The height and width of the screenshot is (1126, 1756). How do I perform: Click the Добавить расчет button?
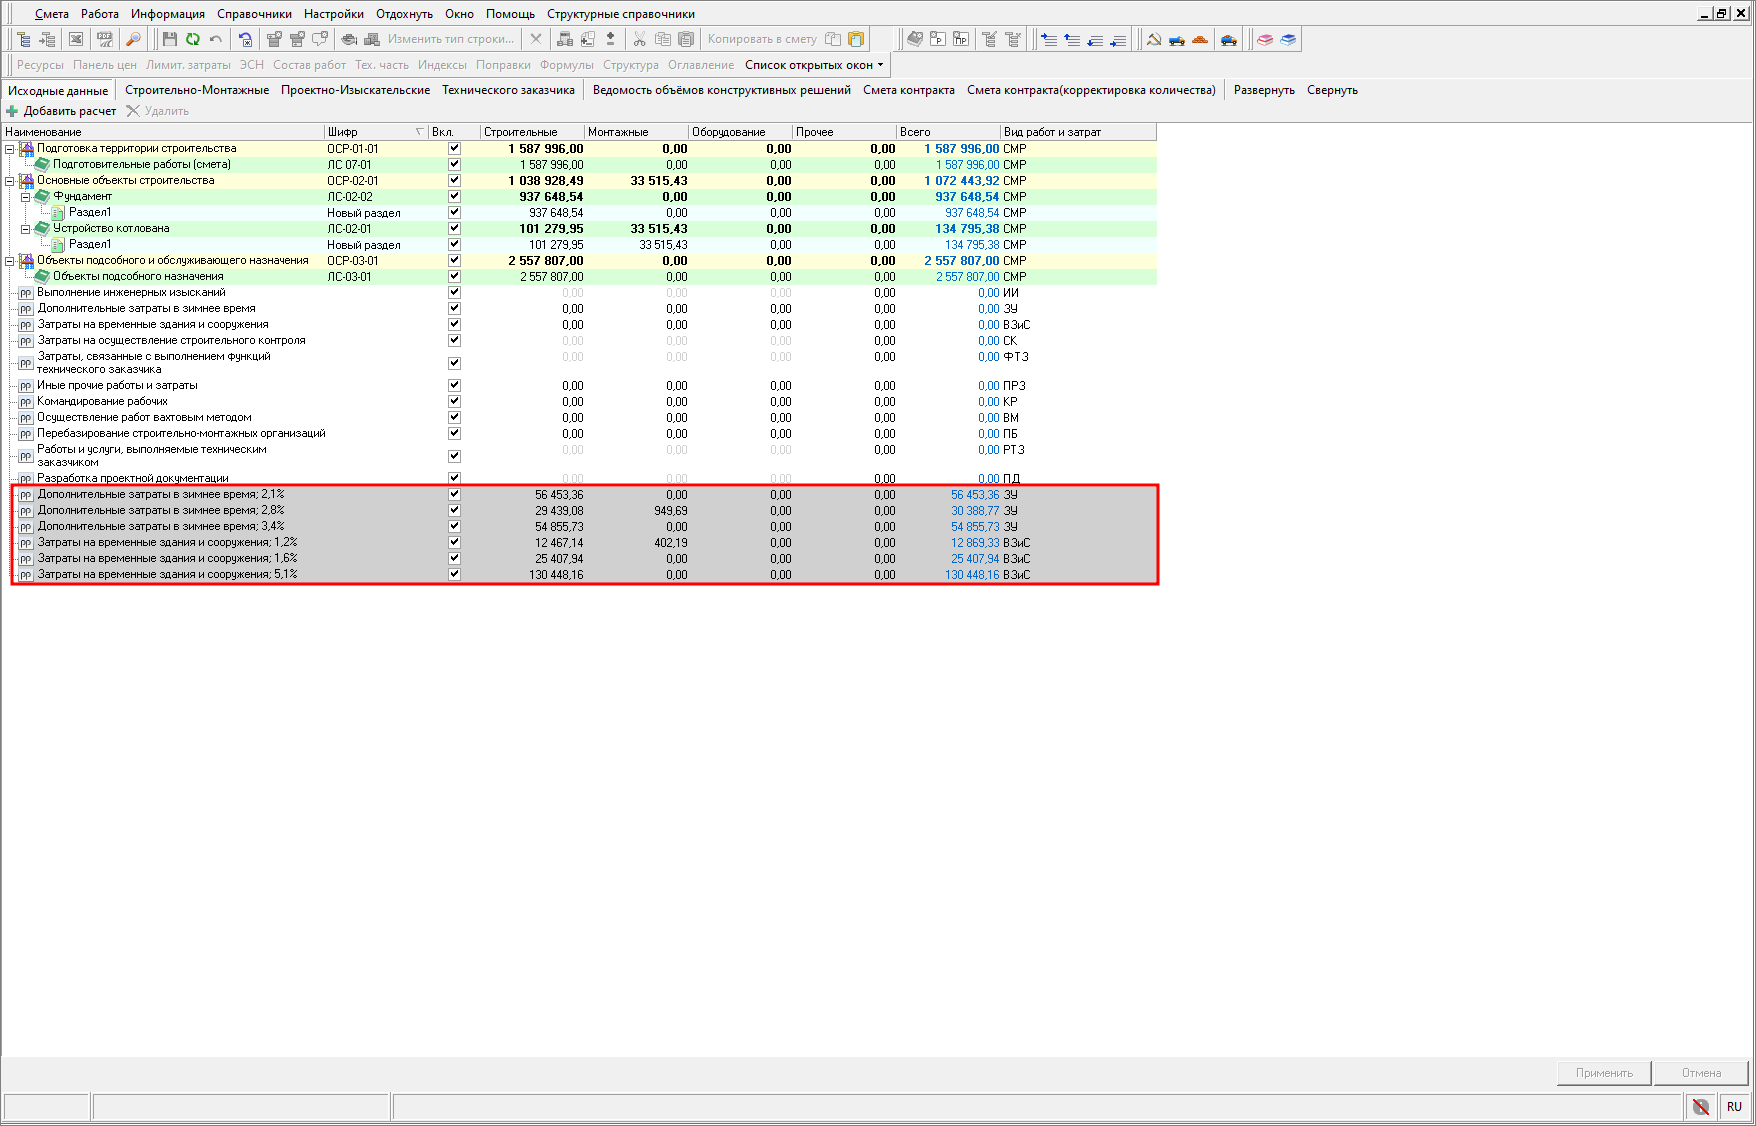point(61,111)
